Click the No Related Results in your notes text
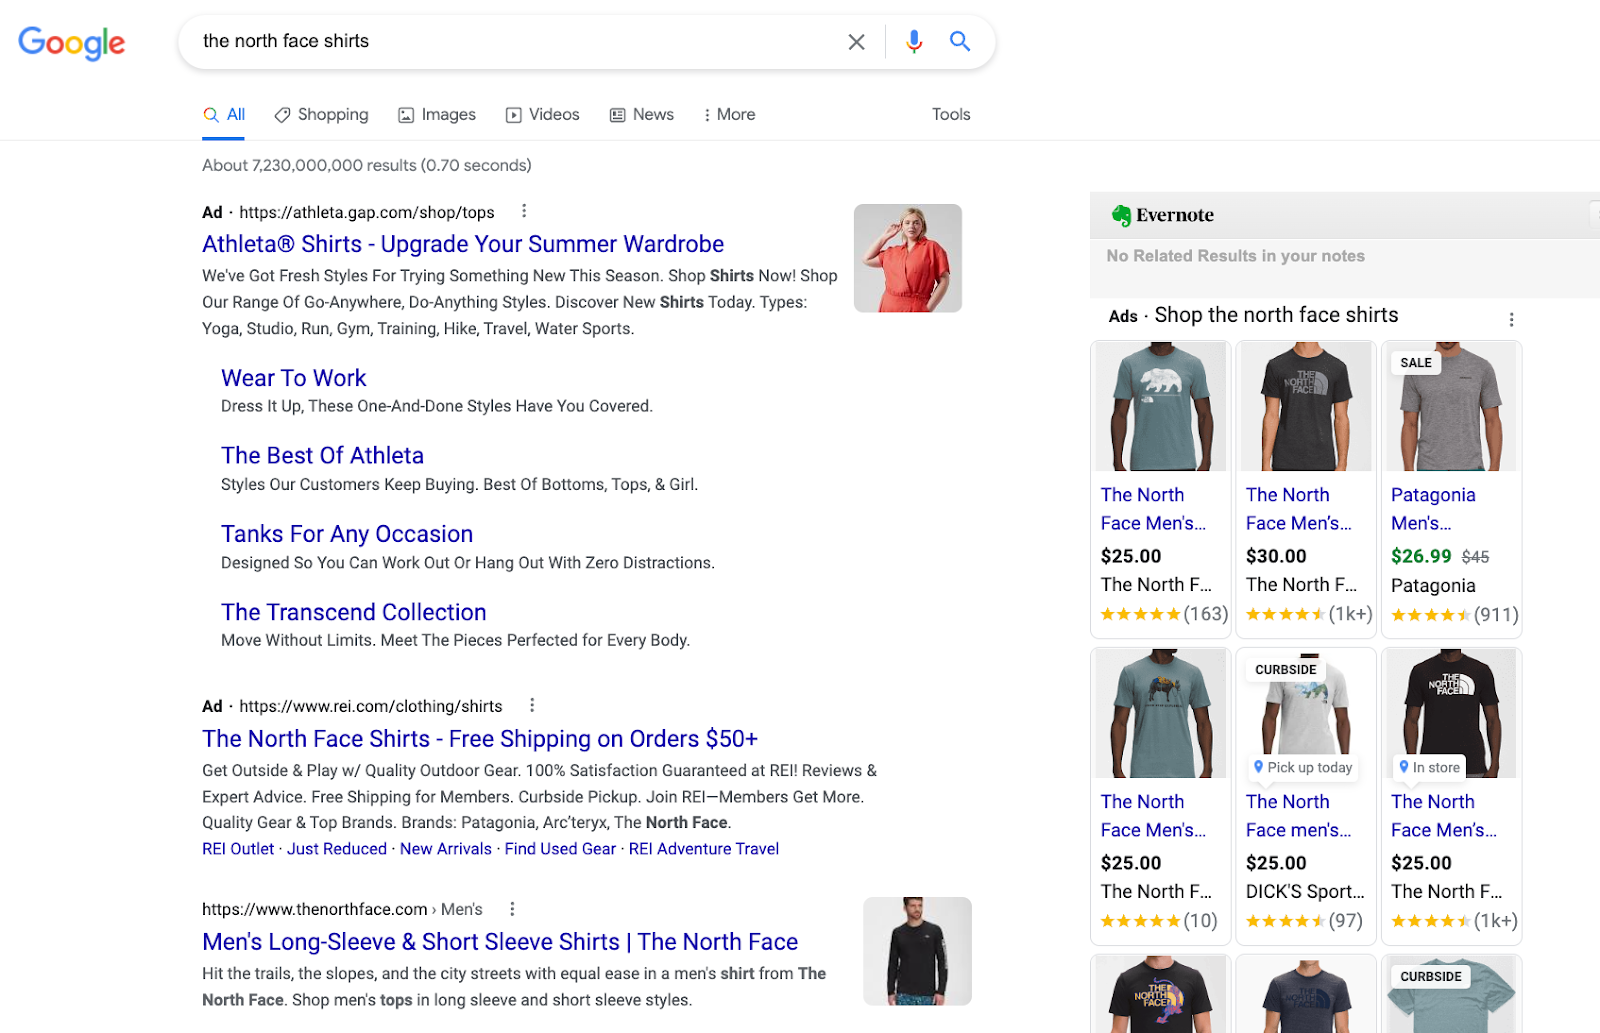The width and height of the screenshot is (1600, 1033). (x=1235, y=256)
